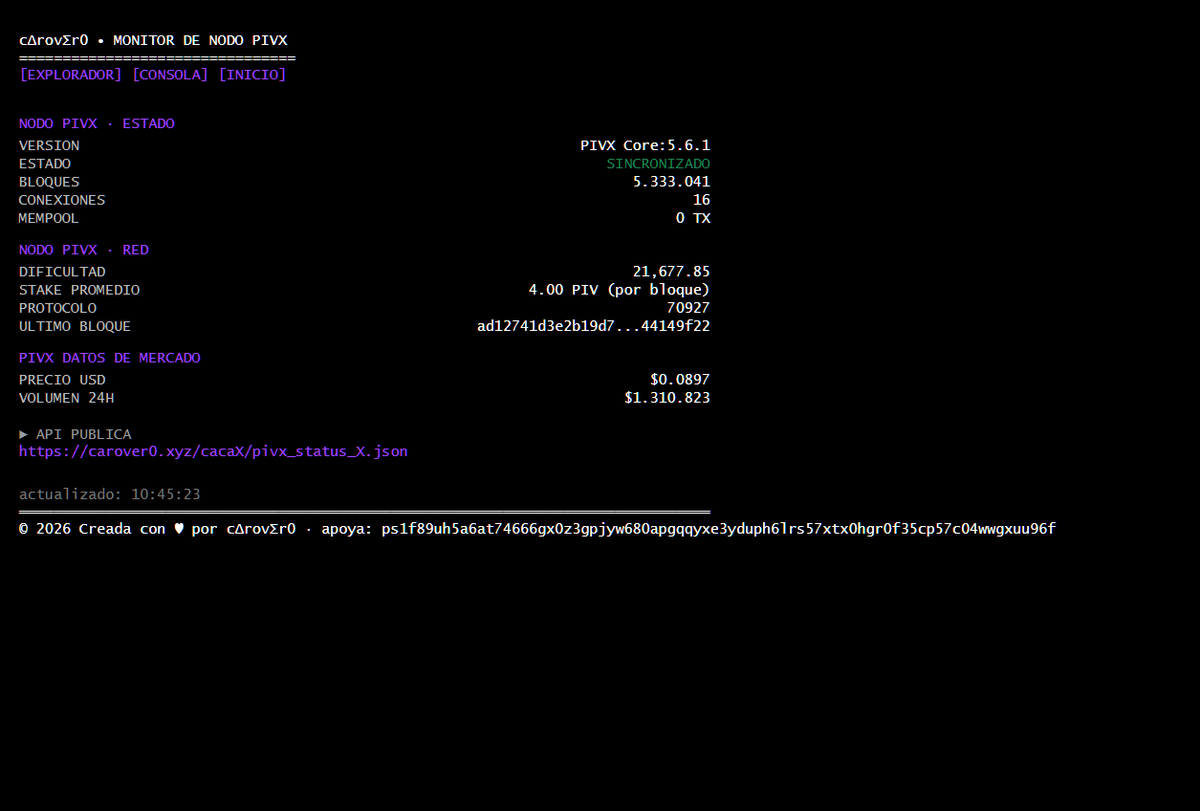
Task: Open the pivx_status_X.json API URL
Action: point(213,452)
